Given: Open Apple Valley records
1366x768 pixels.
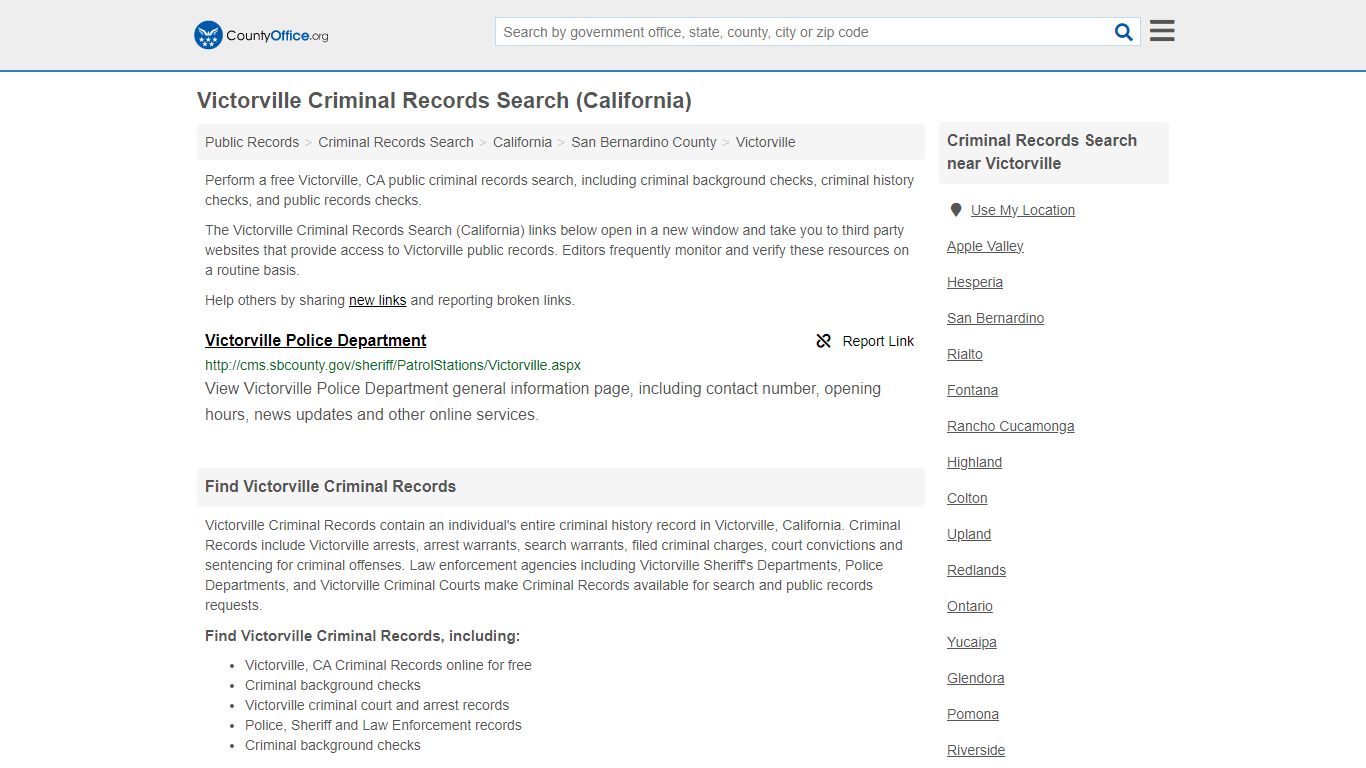Looking at the screenshot, I should (985, 246).
